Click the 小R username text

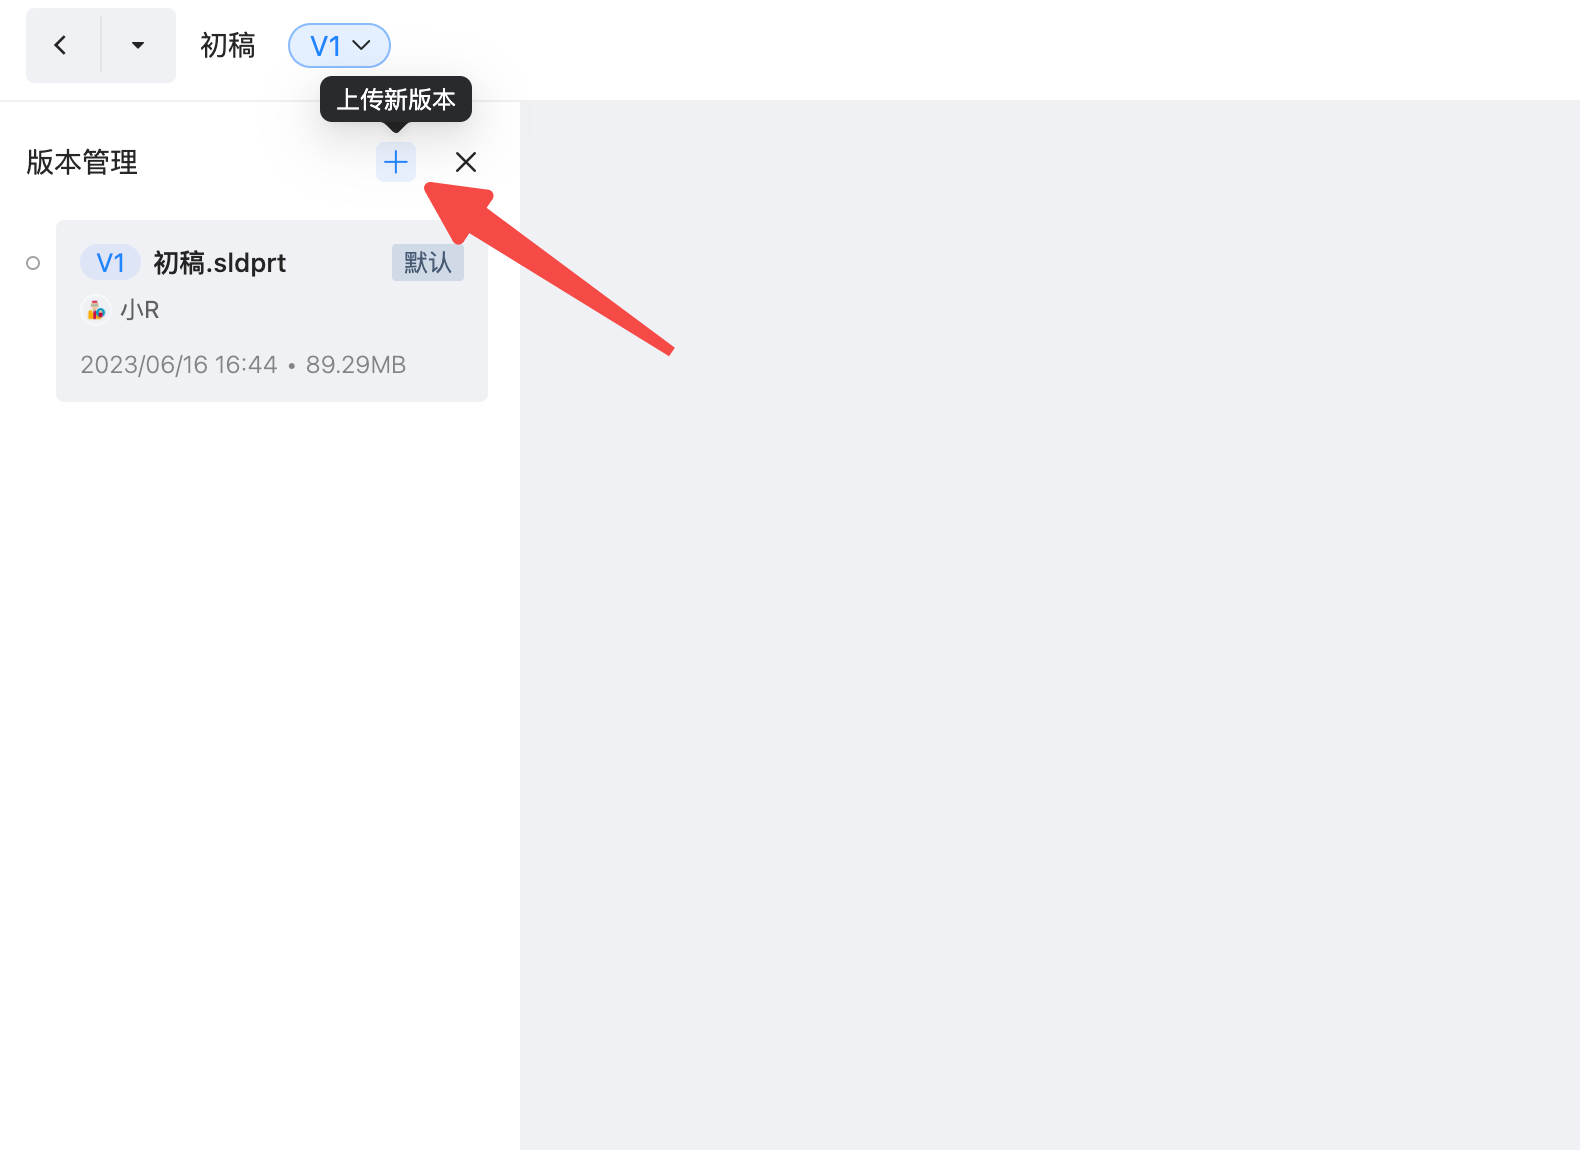140,310
